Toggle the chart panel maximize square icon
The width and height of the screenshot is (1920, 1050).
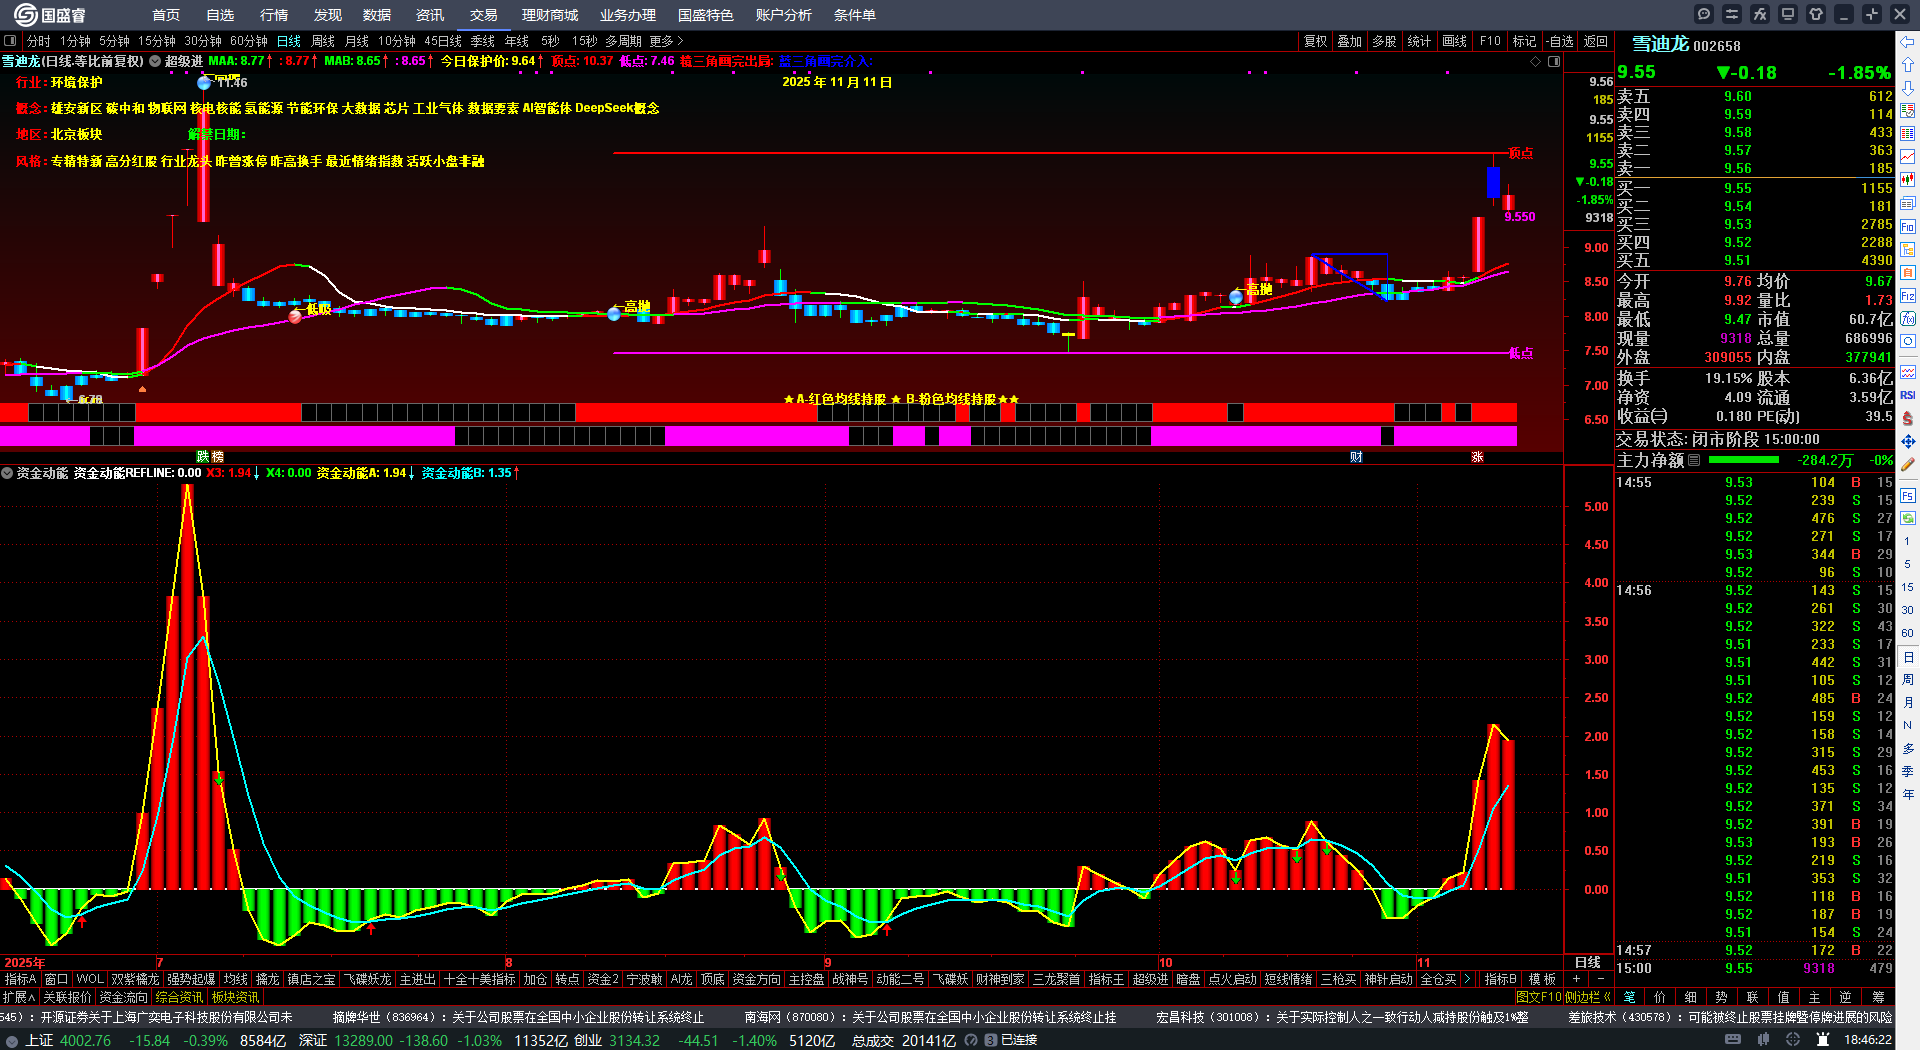pyautogui.click(x=1554, y=61)
